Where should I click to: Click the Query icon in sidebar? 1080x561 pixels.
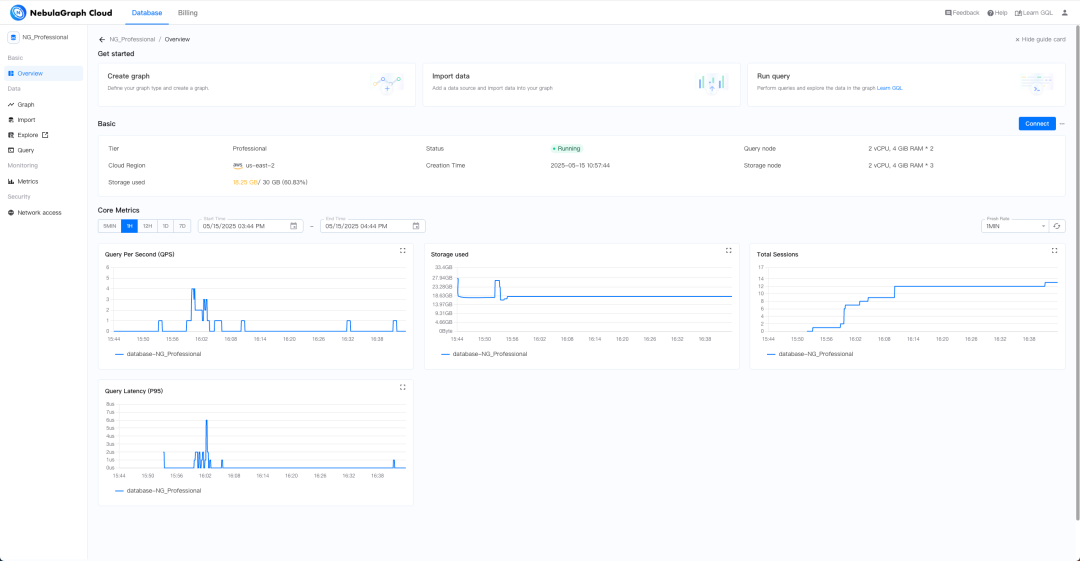tap(11, 150)
